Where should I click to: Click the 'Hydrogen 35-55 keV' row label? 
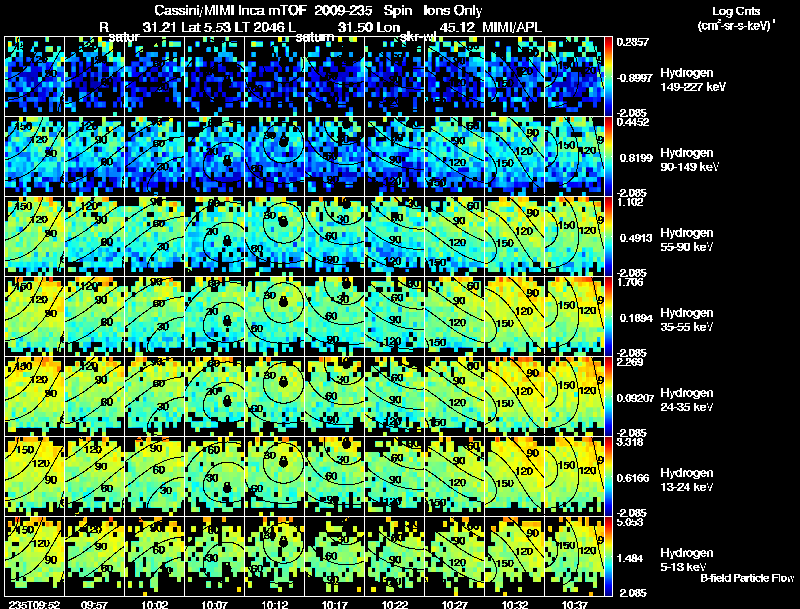(x=687, y=320)
